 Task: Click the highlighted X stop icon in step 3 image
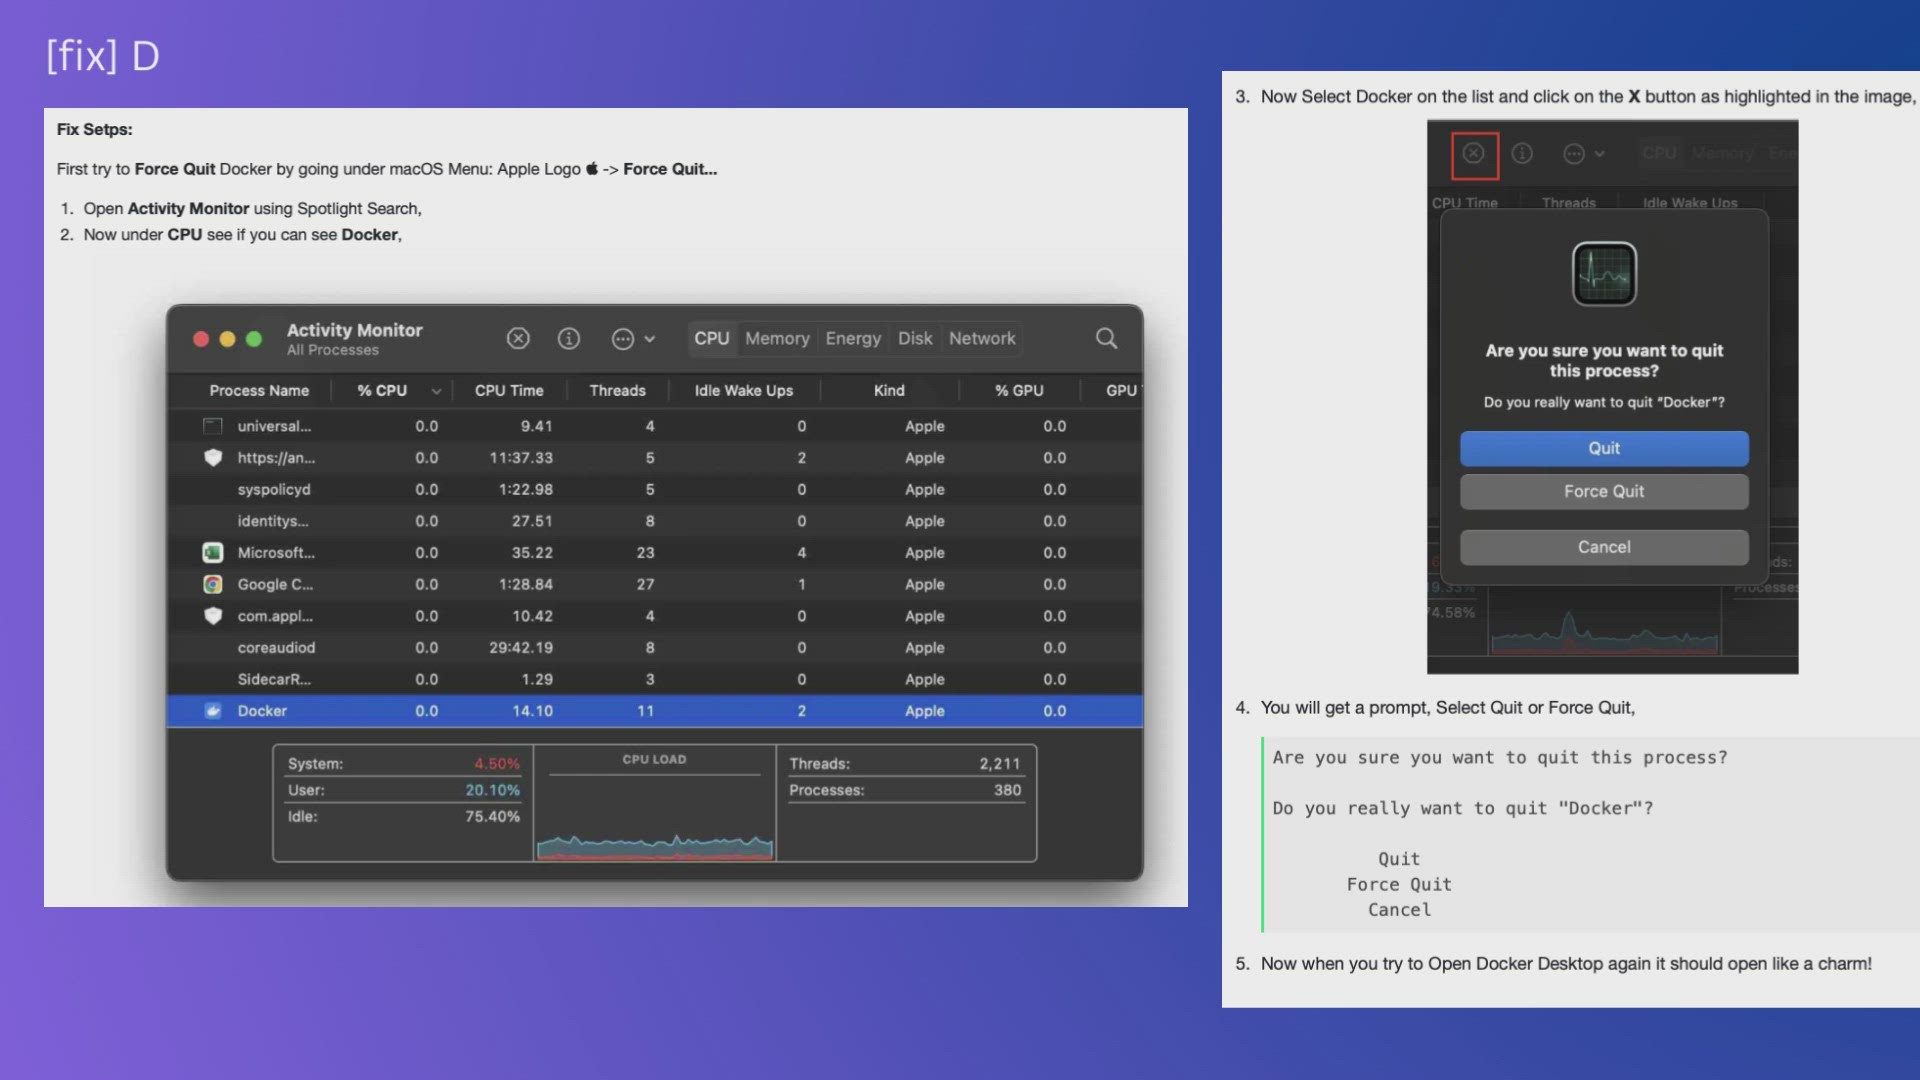[1474, 154]
